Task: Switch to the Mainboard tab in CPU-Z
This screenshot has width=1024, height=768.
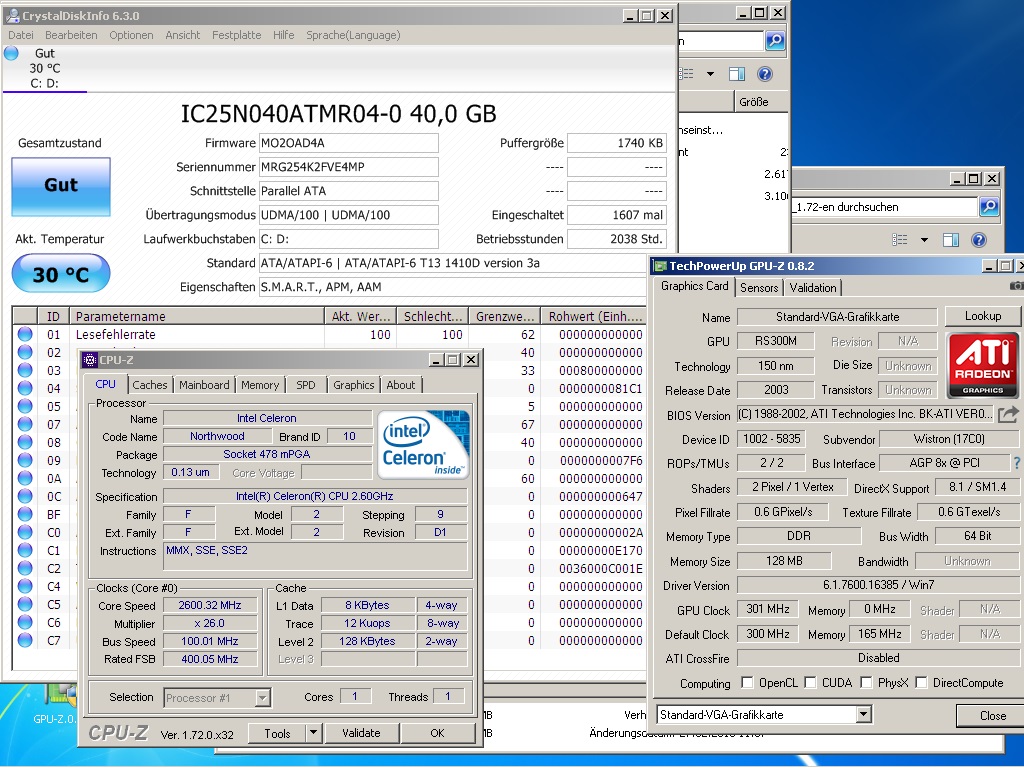Action: pyautogui.click(x=204, y=385)
